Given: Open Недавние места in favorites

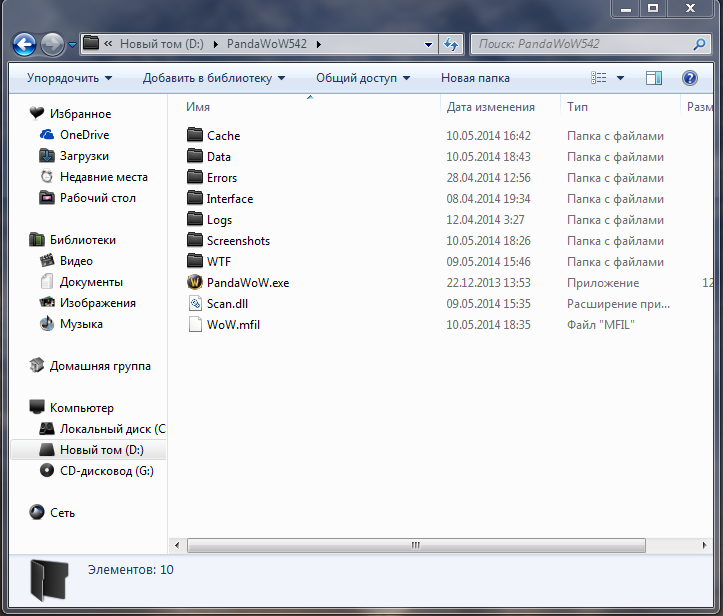Looking at the screenshot, I should (104, 177).
